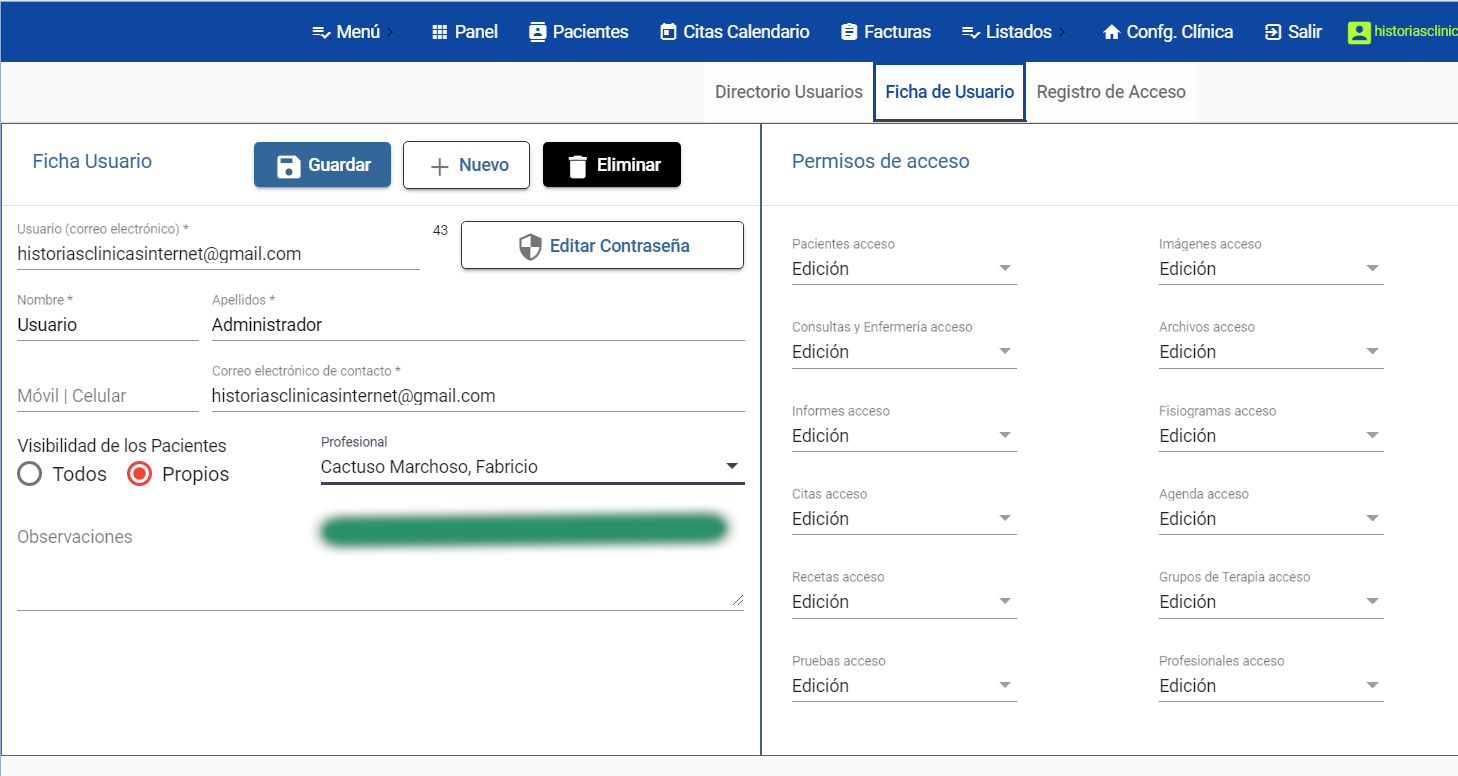Open the Imágenes acceso dropdown
This screenshot has width=1458, height=776.
[1271, 269]
